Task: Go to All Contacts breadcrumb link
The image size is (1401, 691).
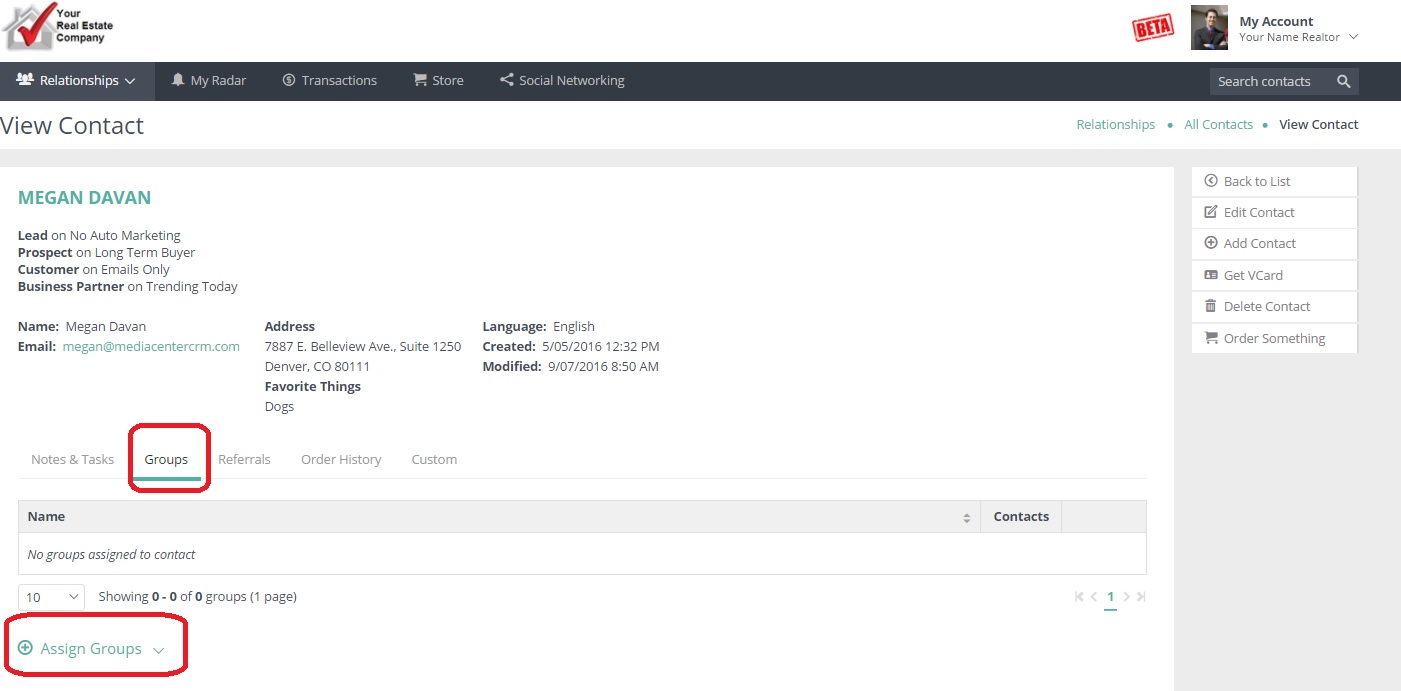Action: (x=1218, y=125)
